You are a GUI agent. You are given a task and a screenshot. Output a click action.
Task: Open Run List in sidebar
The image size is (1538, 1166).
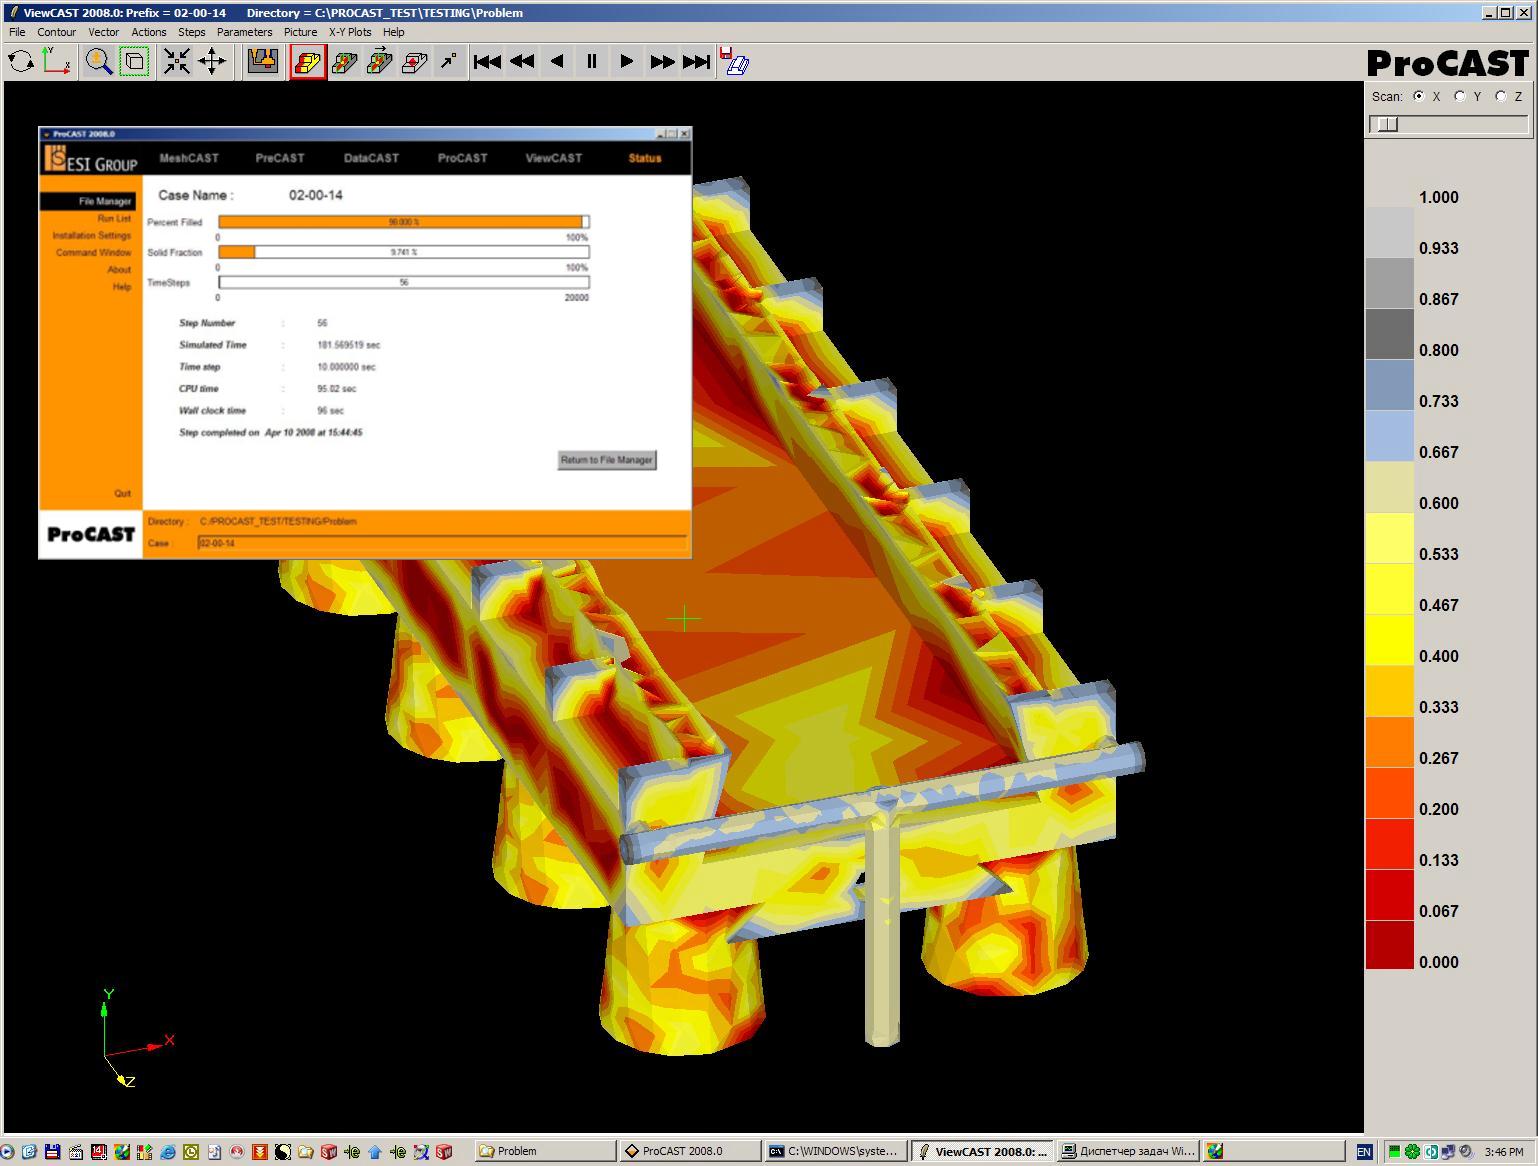pyautogui.click(x=114, y=218)
